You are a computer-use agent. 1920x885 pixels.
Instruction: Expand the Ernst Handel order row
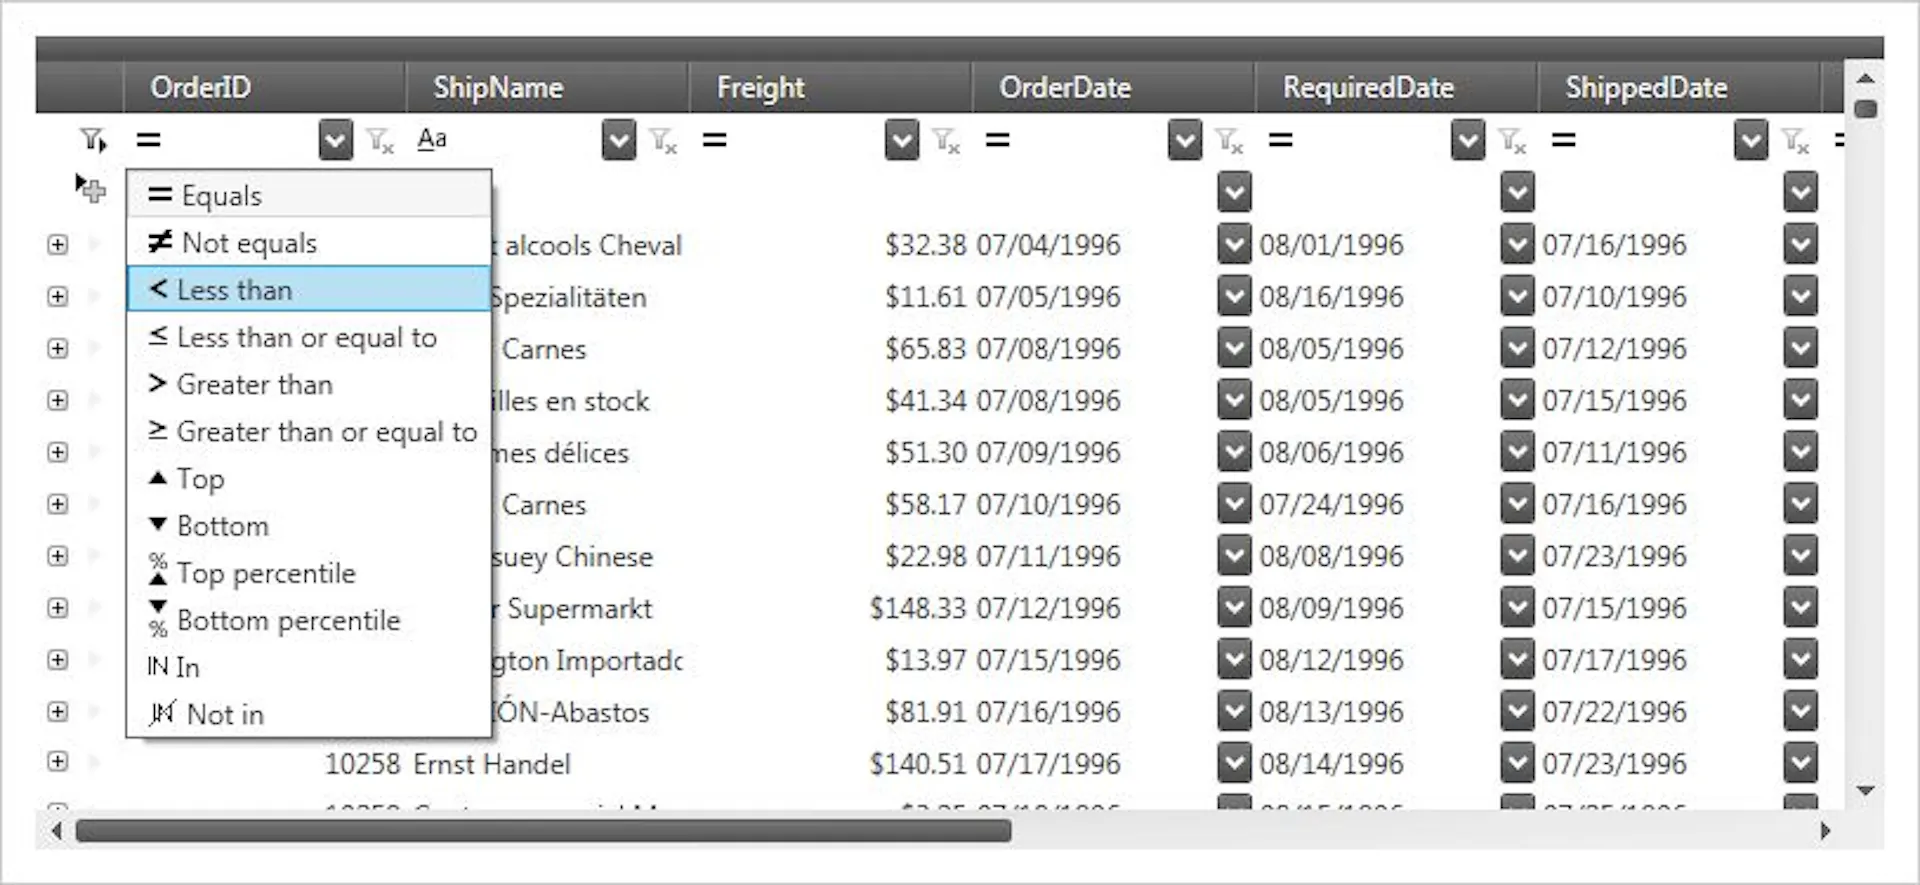pyautogui.click(x=58, y=762)
